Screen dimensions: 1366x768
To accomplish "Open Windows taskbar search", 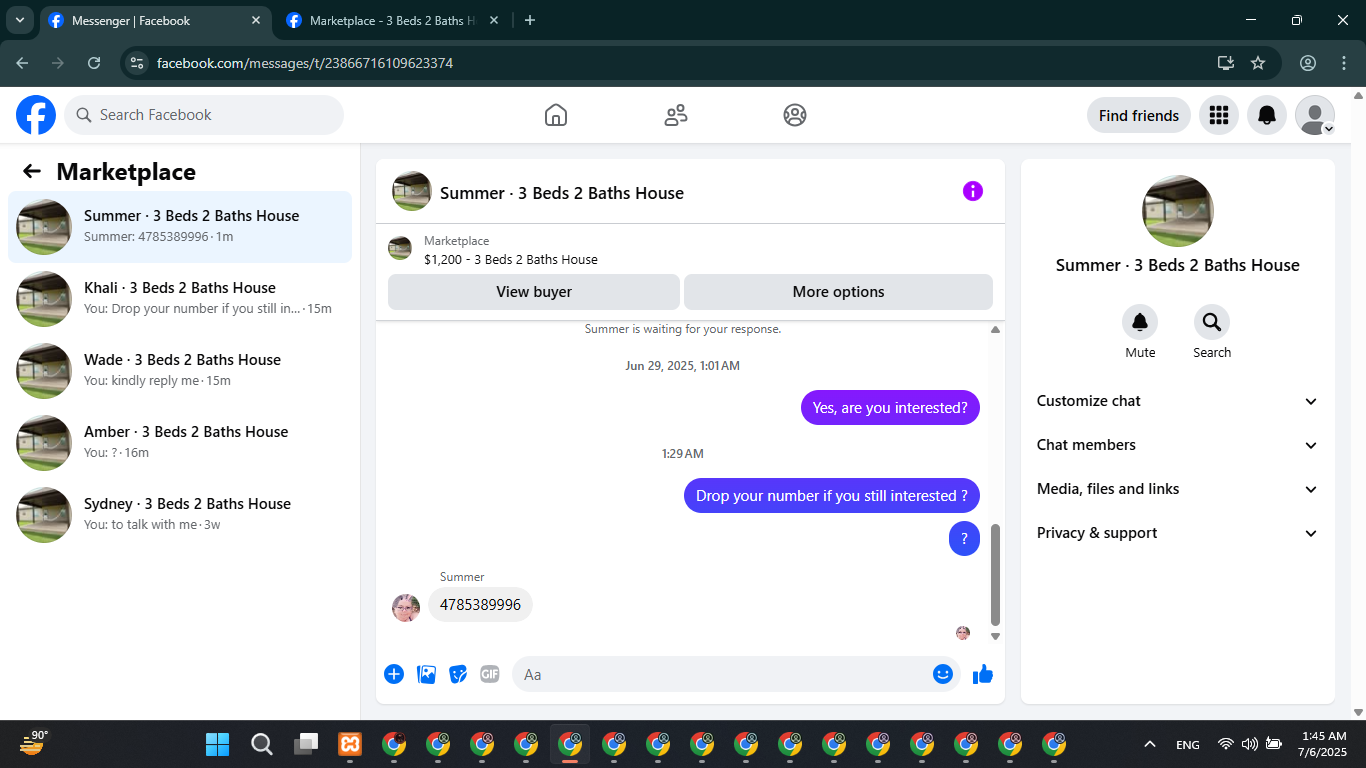I will coord(261,744).
